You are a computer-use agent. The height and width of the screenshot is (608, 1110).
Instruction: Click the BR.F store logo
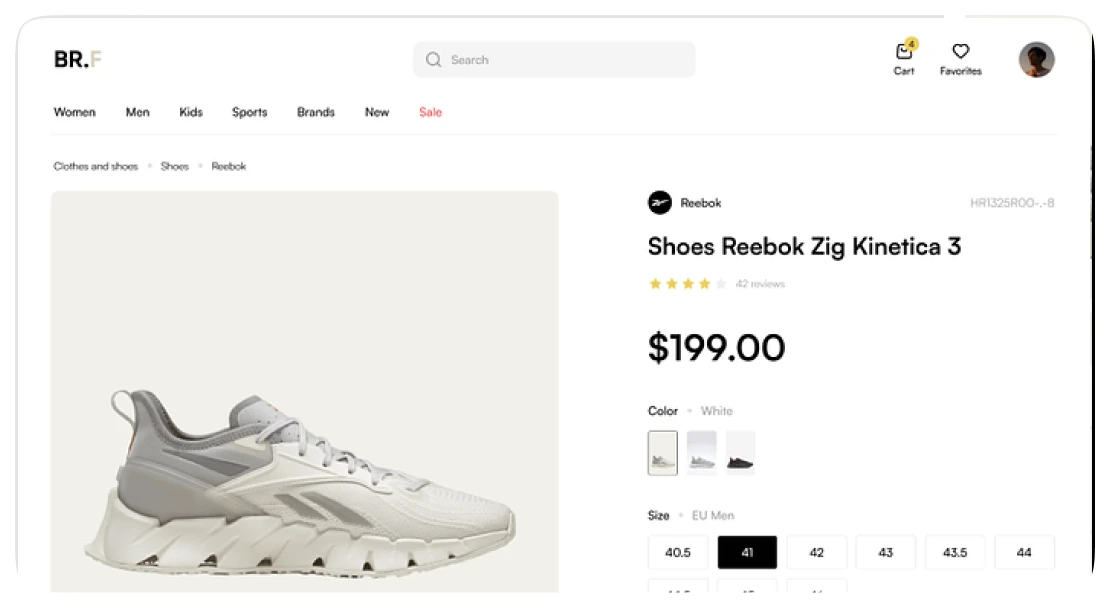click(78, 60)
